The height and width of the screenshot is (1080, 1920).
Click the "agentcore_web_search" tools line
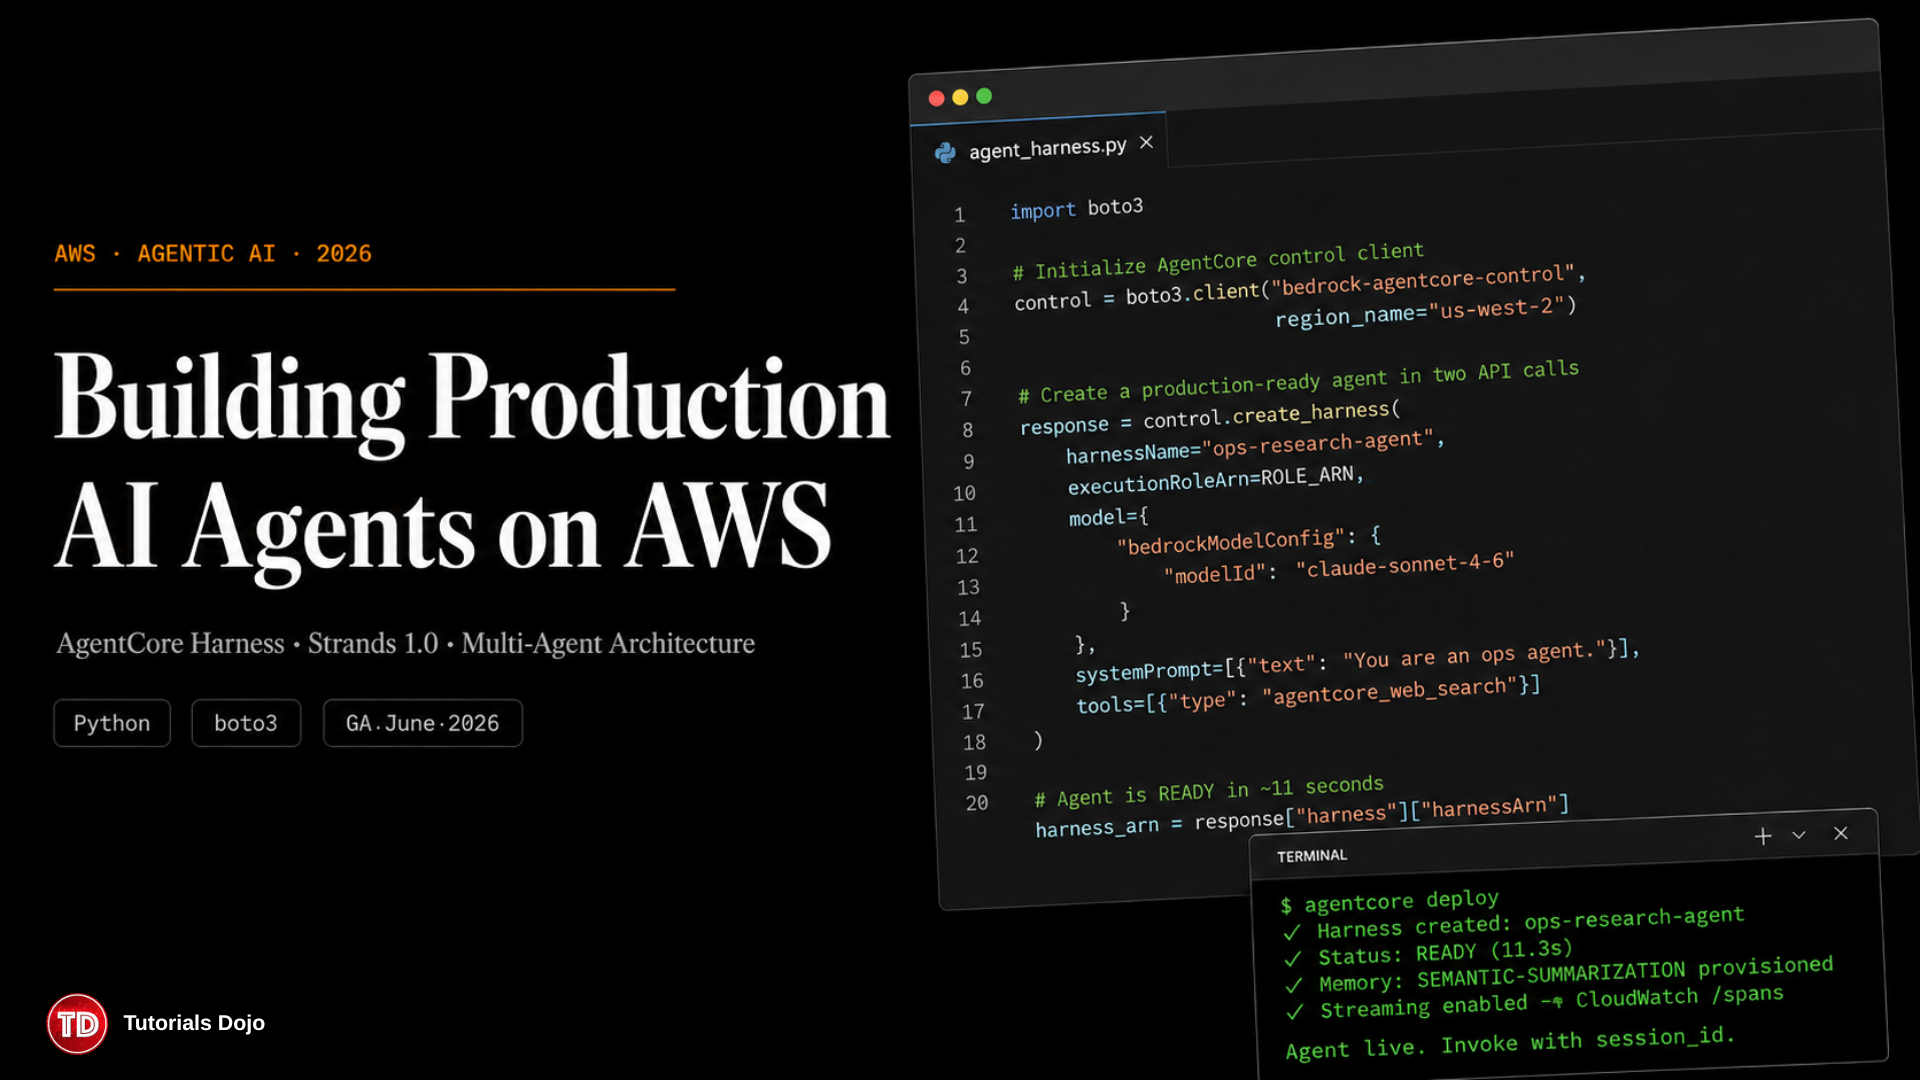coord(1308,695)
